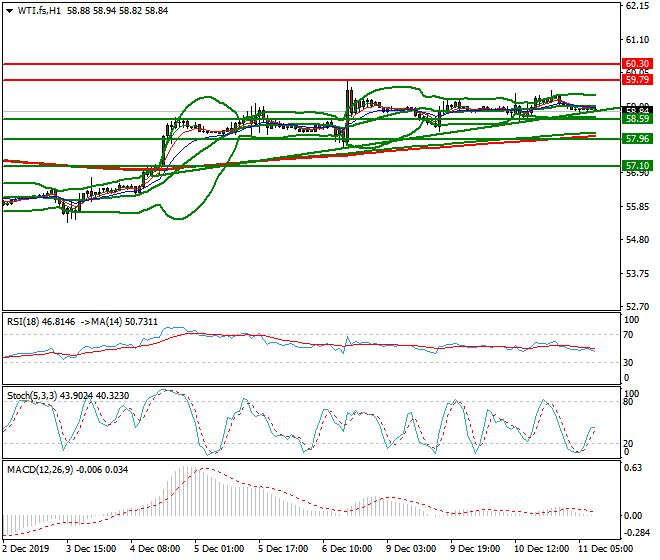This screenshot has width=660, height=560.
Task: Click the 54.80 value on price scale
Action: click(637, 240)
